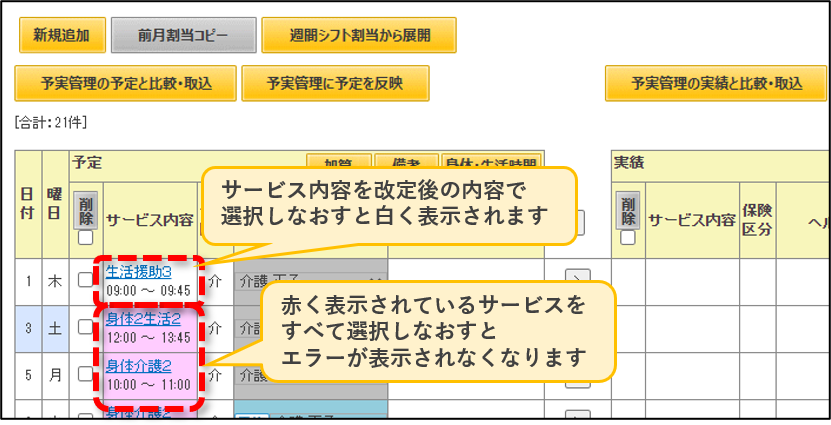Click the 予定 削除 button
Image resolution: width=831 pixels, height=425 pixels.
coord(85,210)
